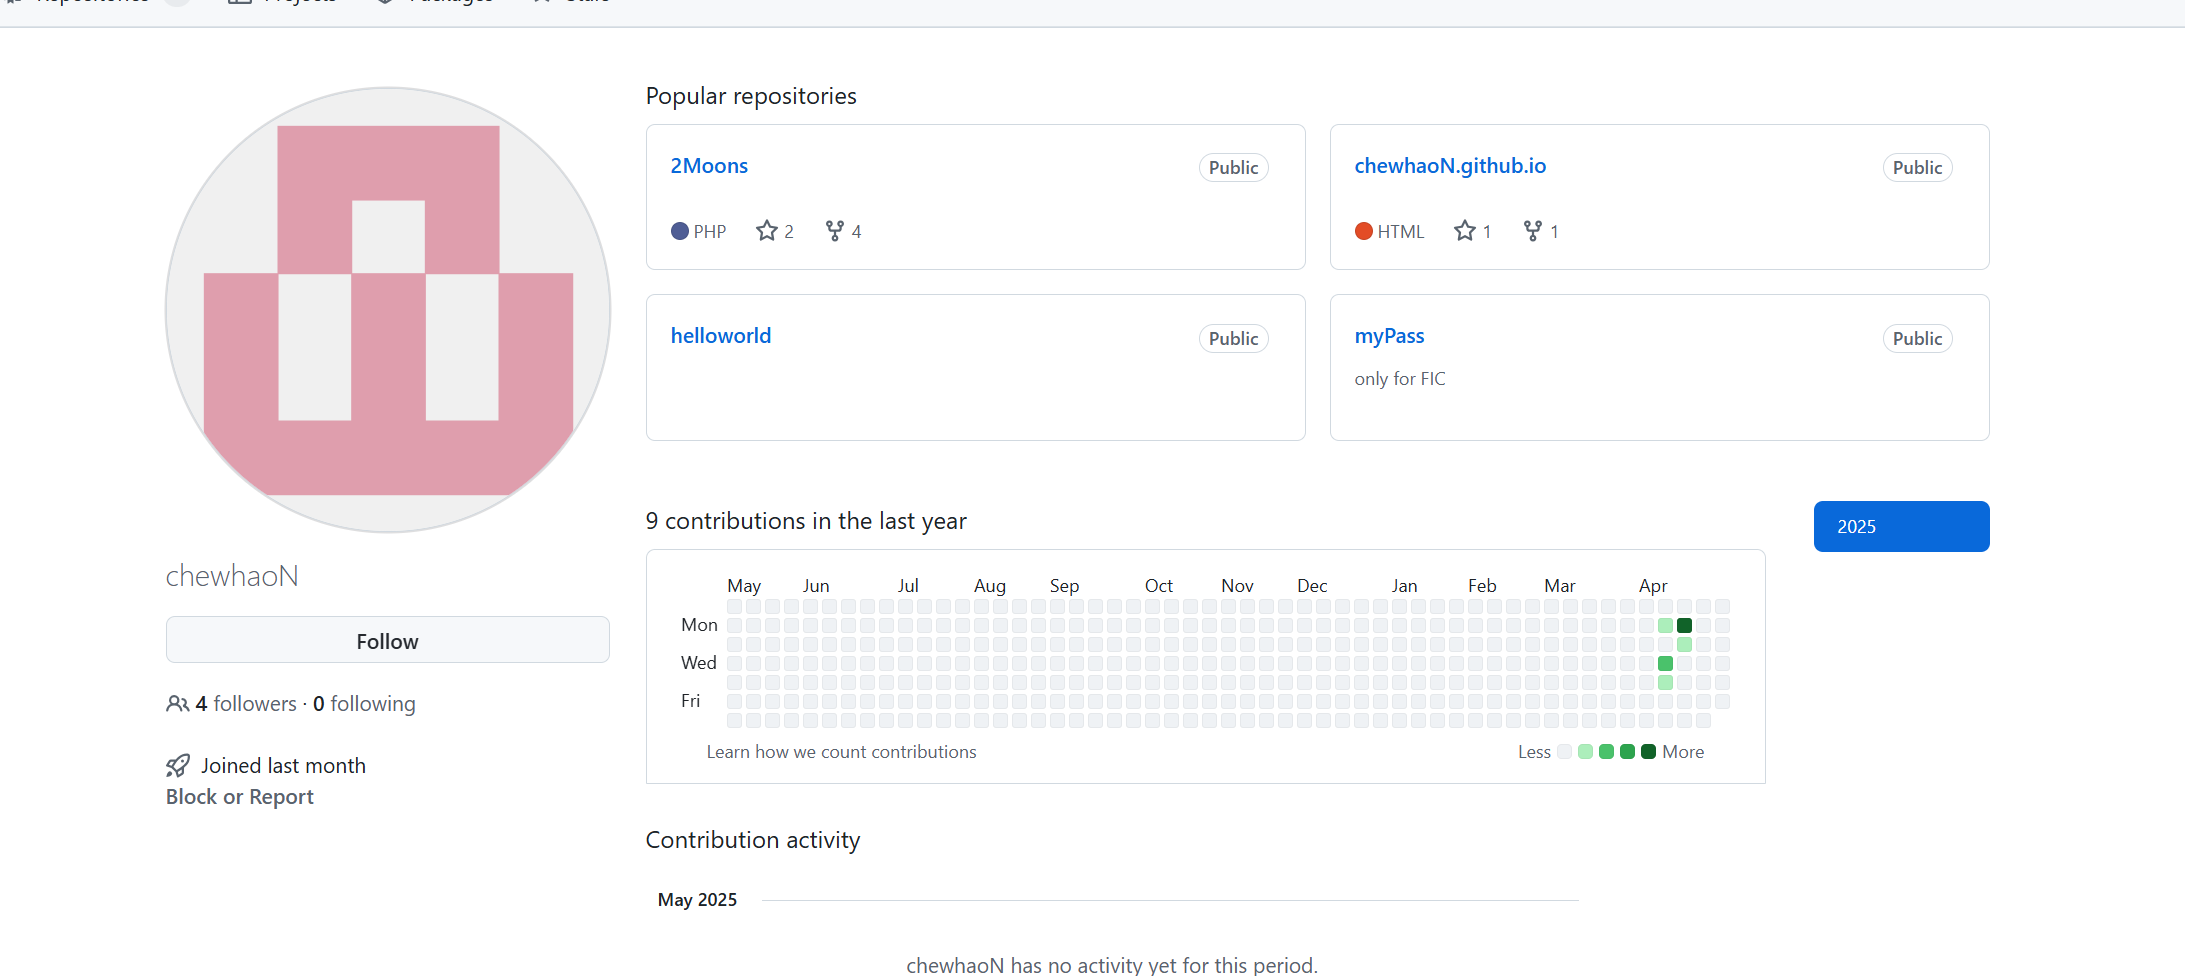
Task: Open the myPass repository
Action: pos(1389,336)
